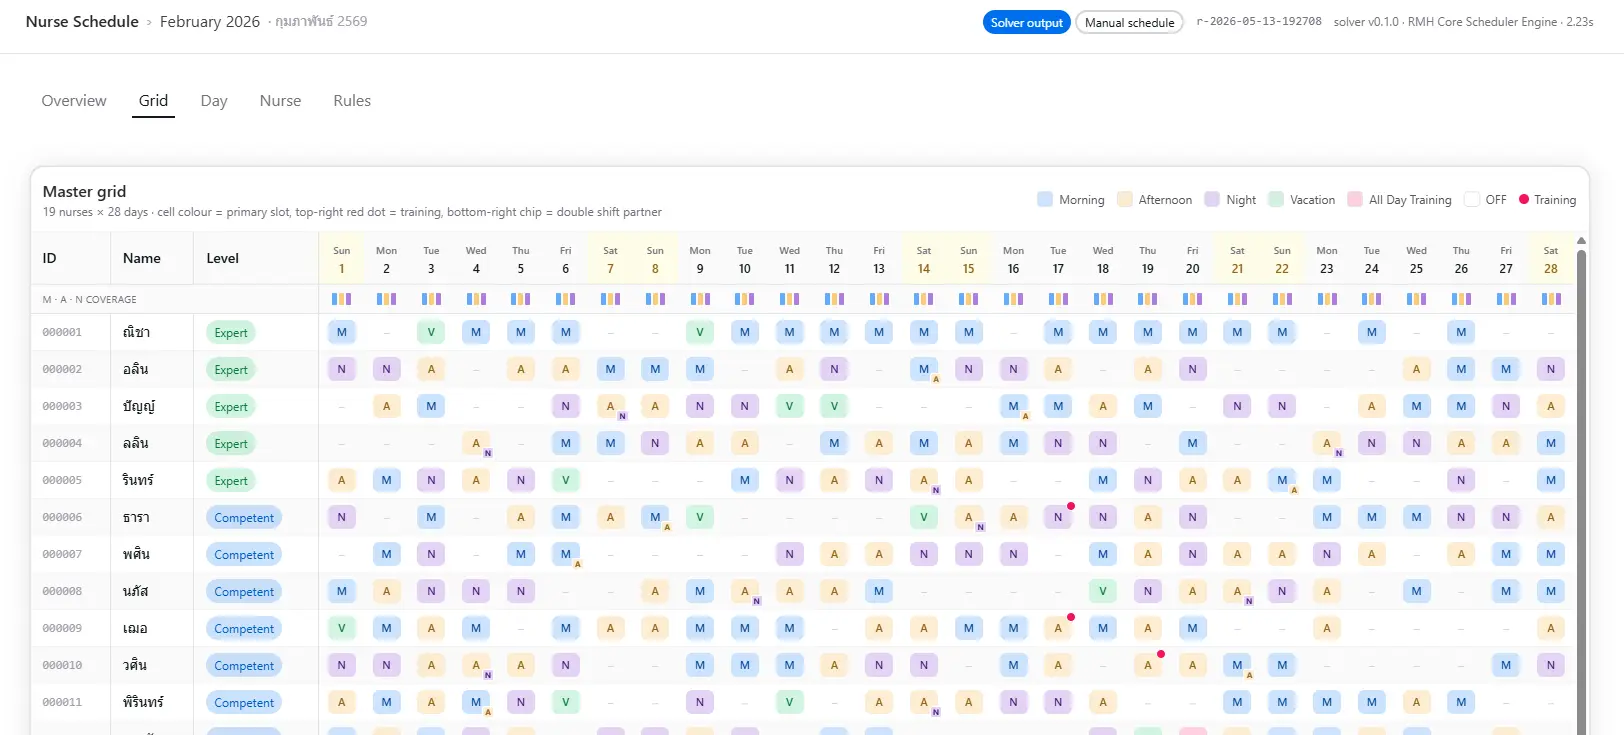Click the red Training legend dot
This screenshot has height=735, width=1624.
tap(1524, 199)
